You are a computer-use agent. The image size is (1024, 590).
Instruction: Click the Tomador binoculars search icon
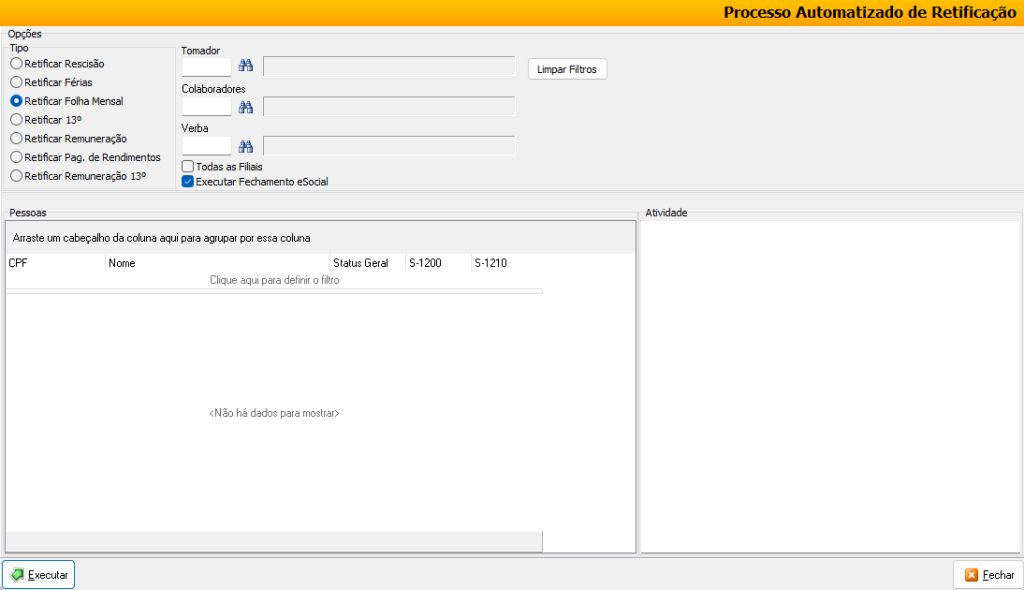[x=246, y=67]
